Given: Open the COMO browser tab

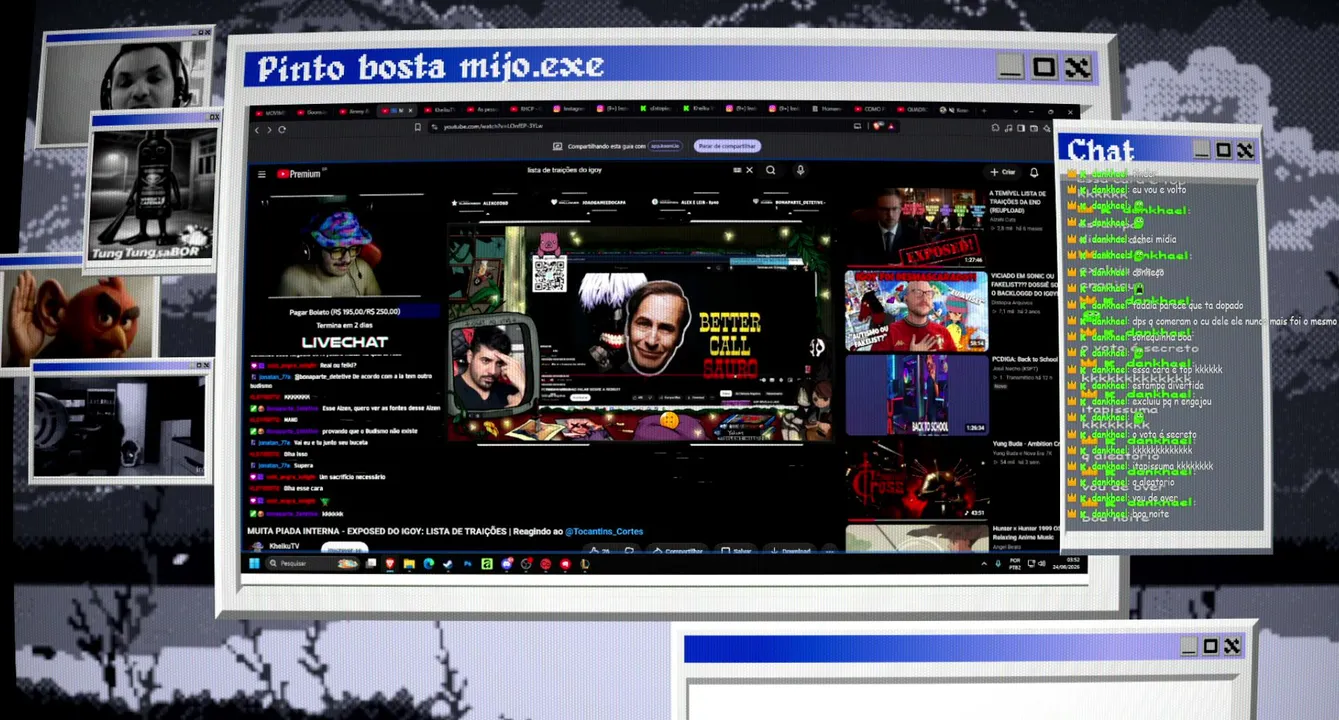Looking at the screenshot, I should [x=871, y=109].
